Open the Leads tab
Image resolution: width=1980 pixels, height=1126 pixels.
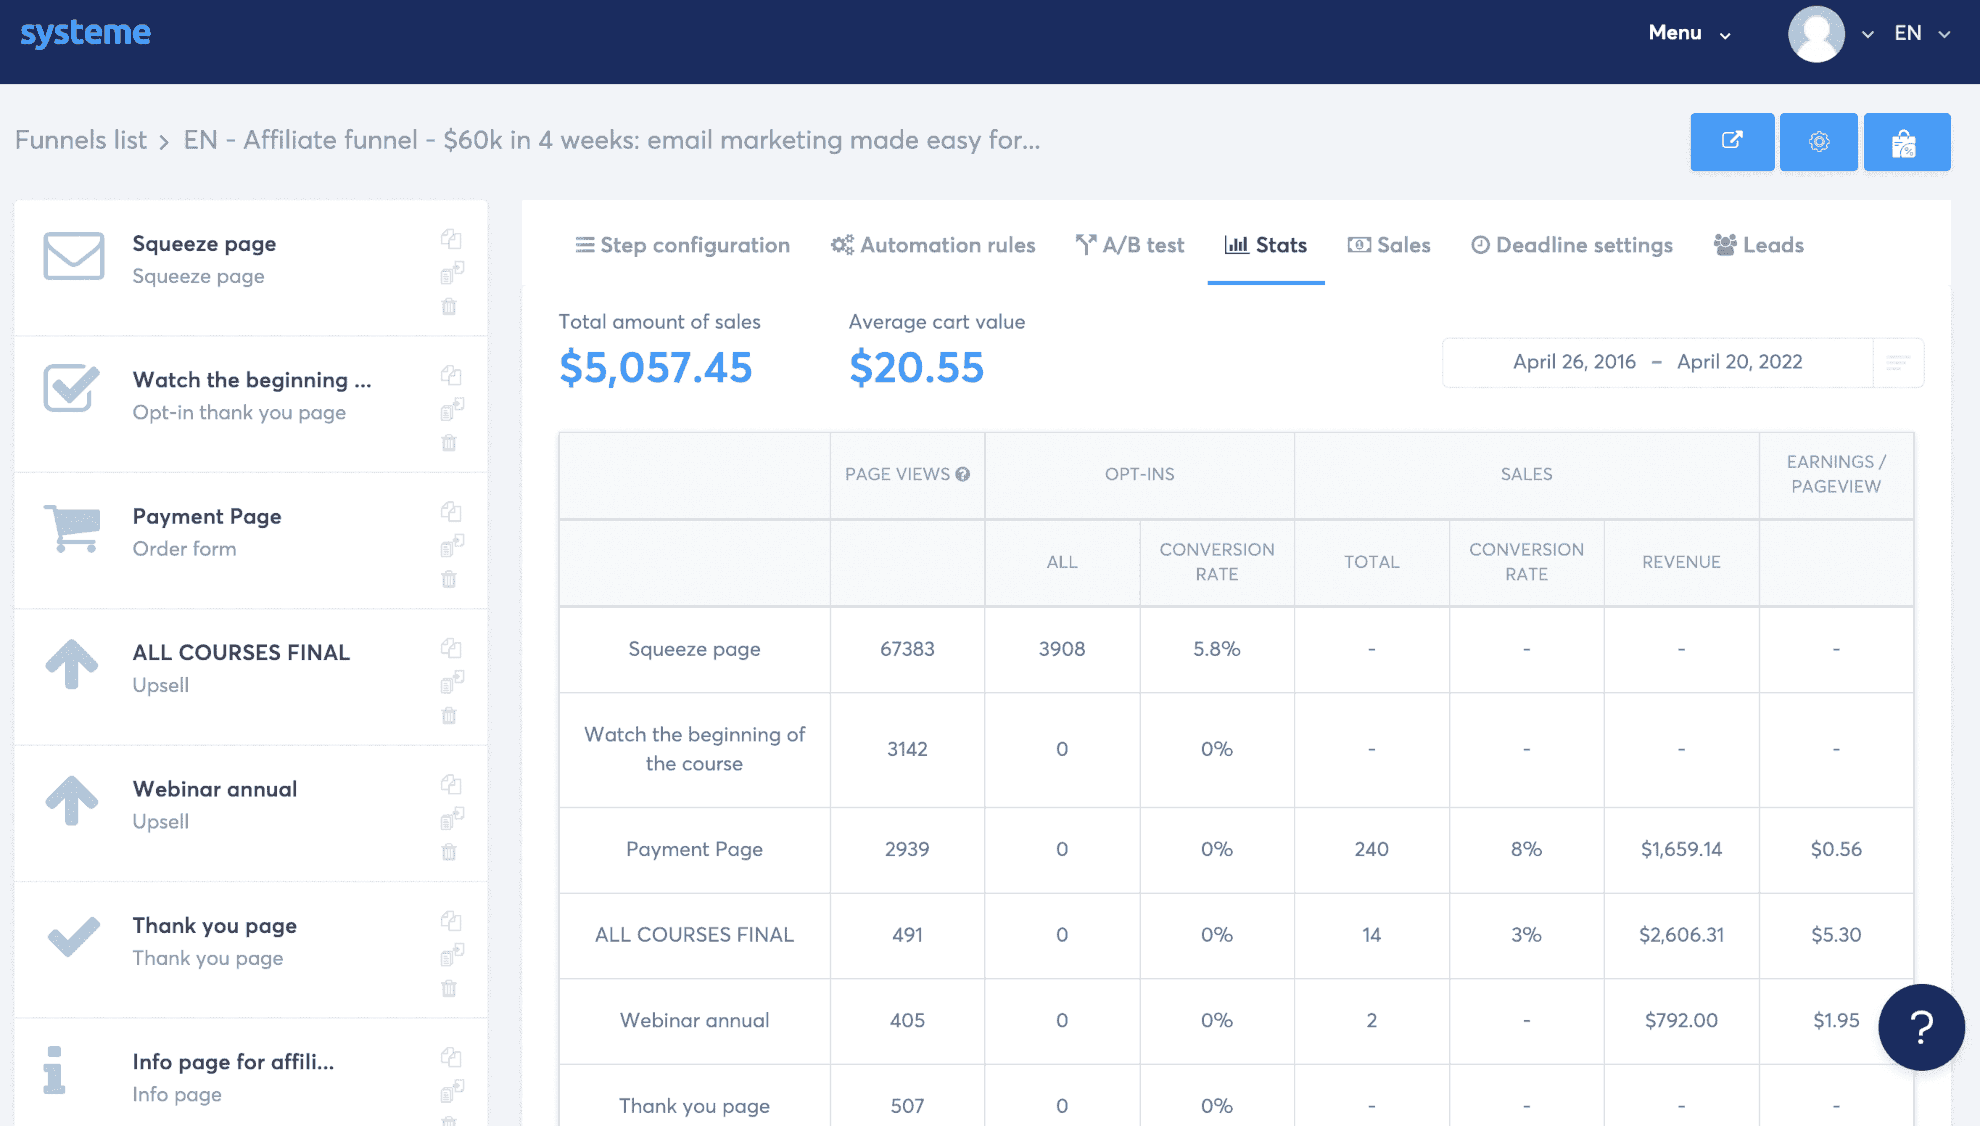[x=1758, y=245]
